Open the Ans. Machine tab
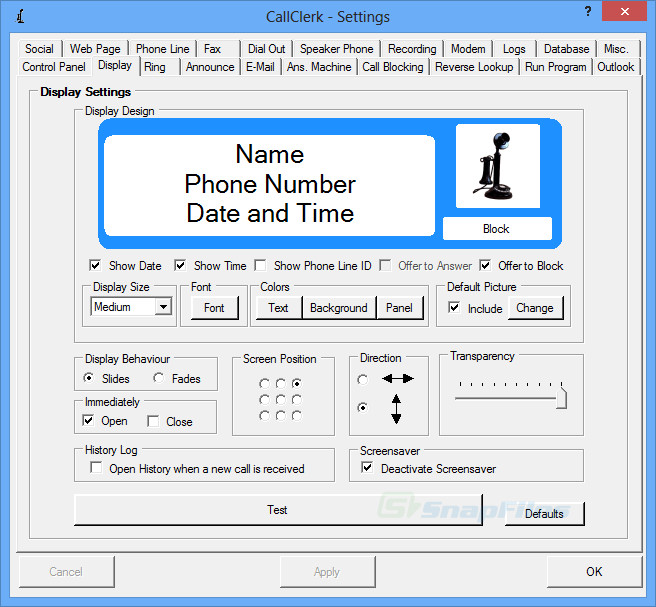The width and height of the screenshot is (656, 607). 319,67
